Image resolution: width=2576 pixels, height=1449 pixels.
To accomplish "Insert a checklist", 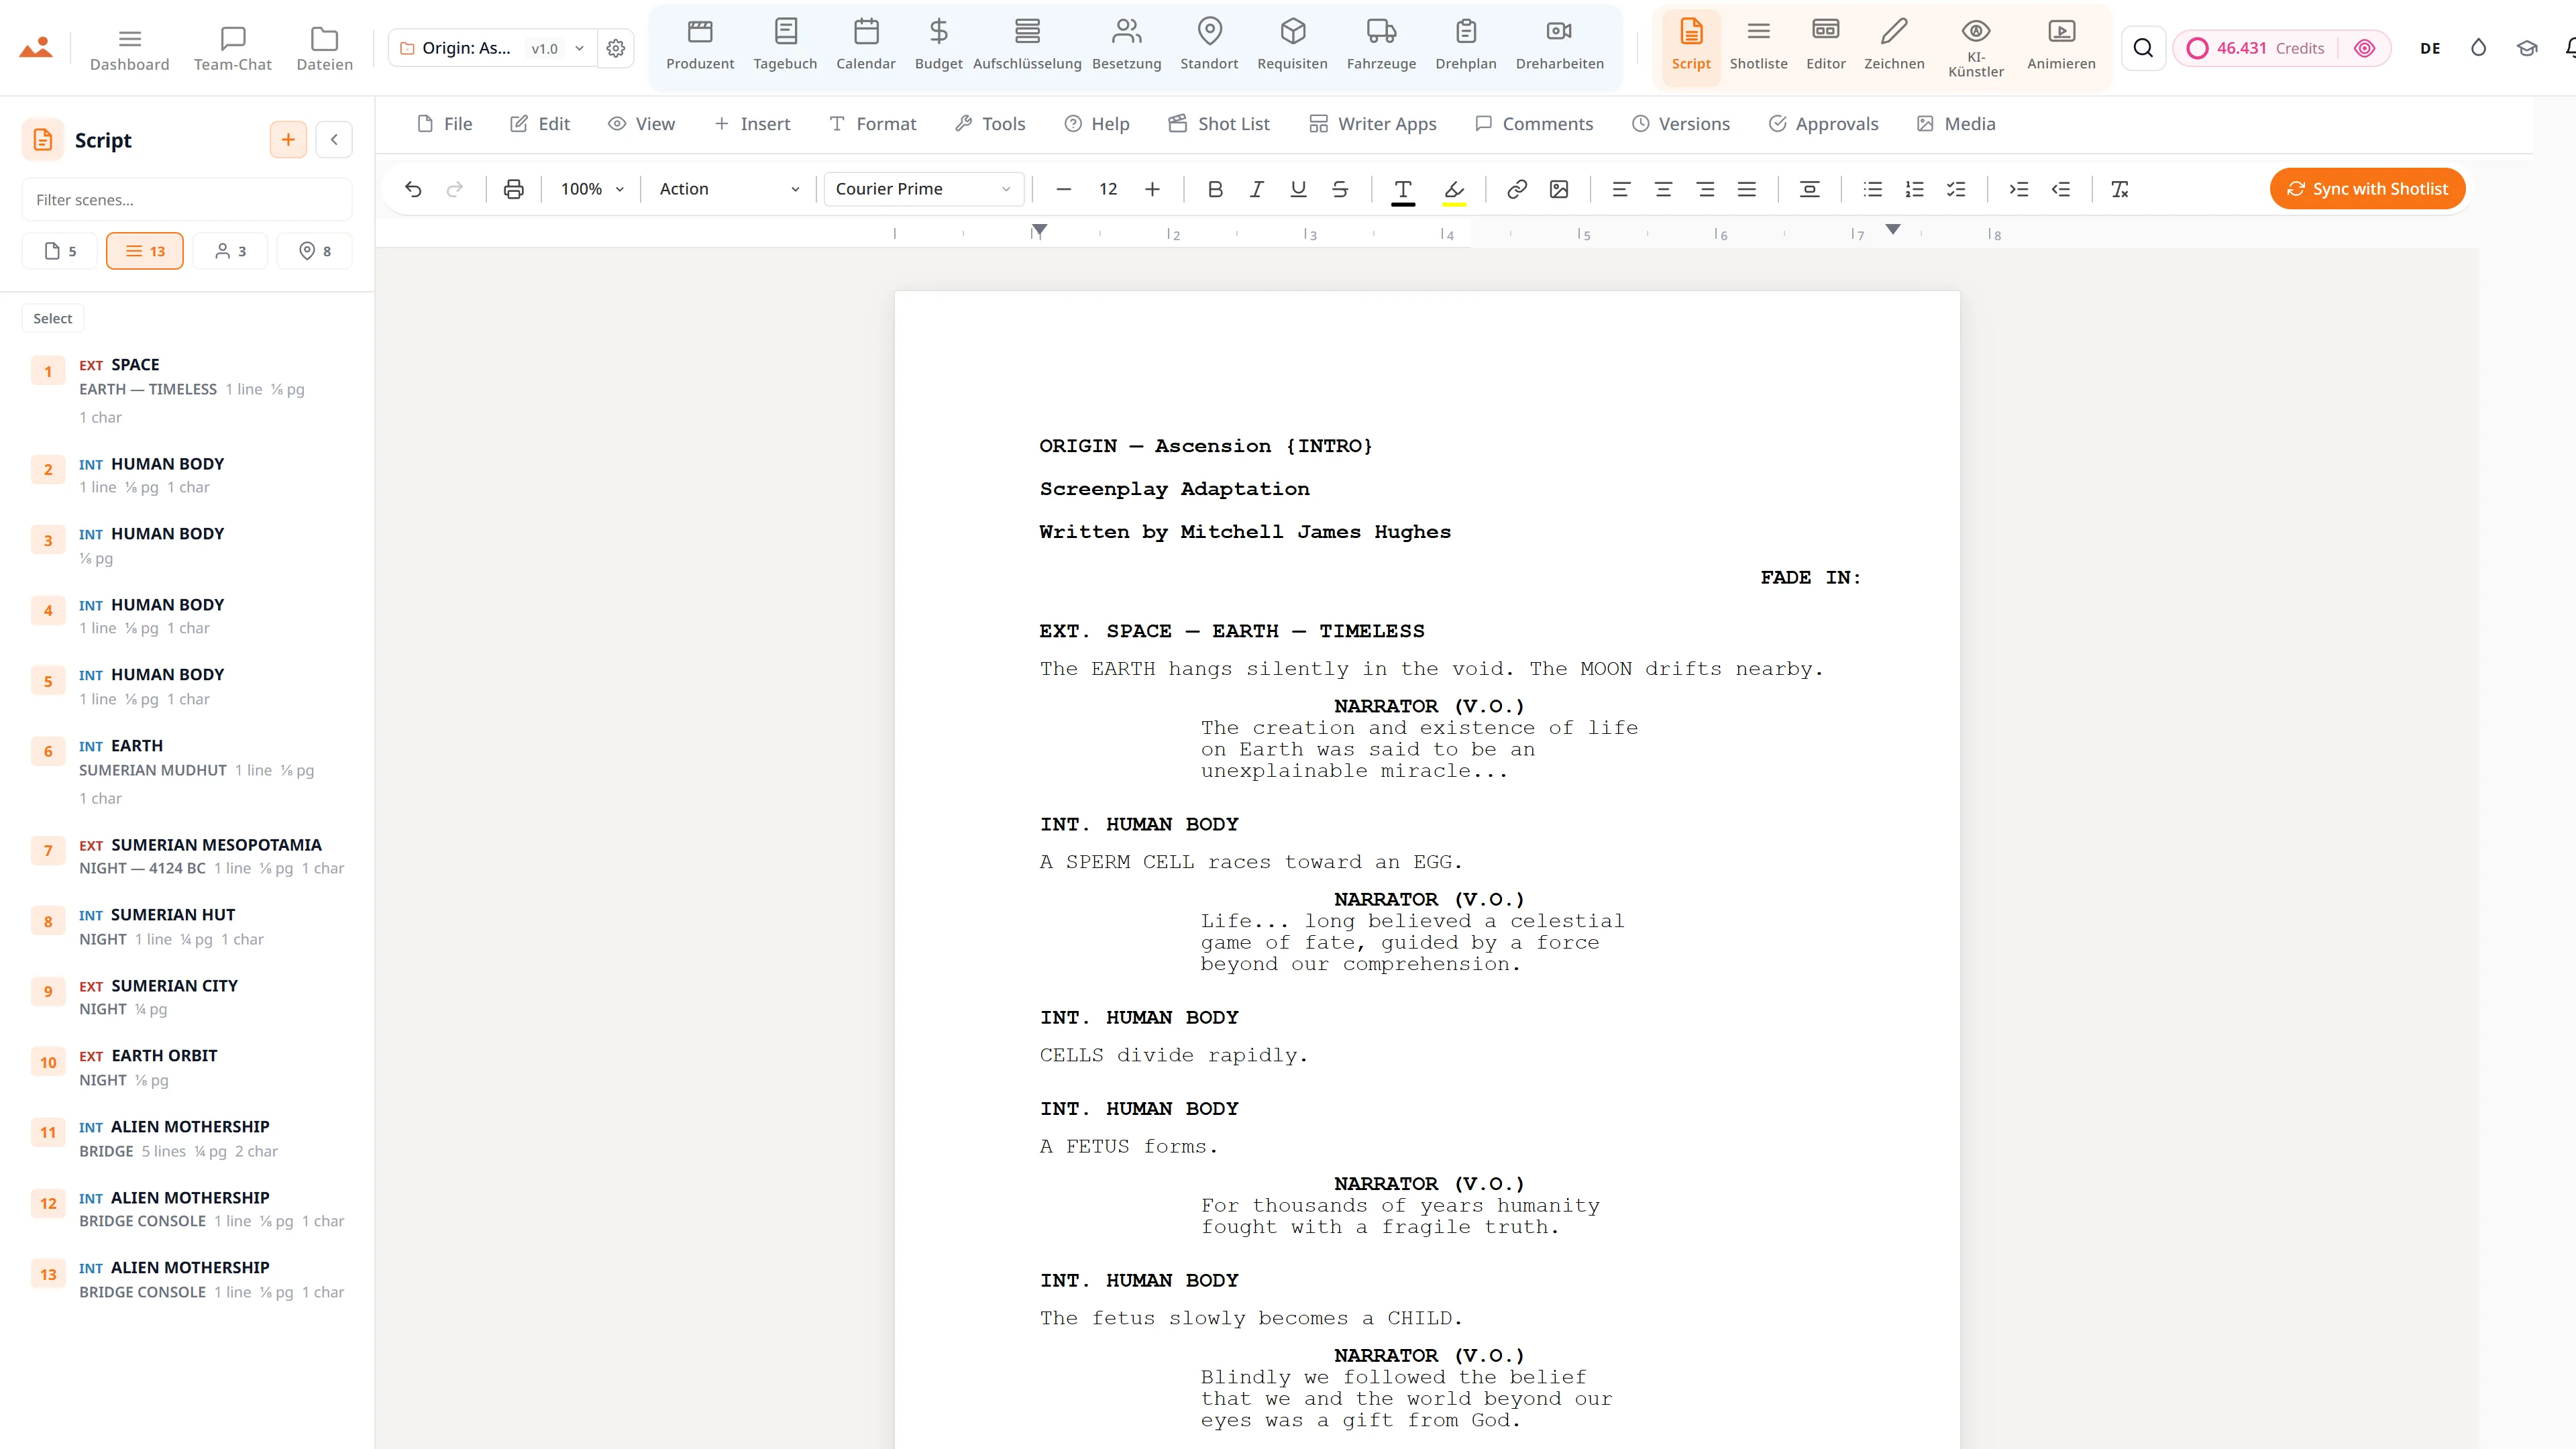I will coord(1957,189).
